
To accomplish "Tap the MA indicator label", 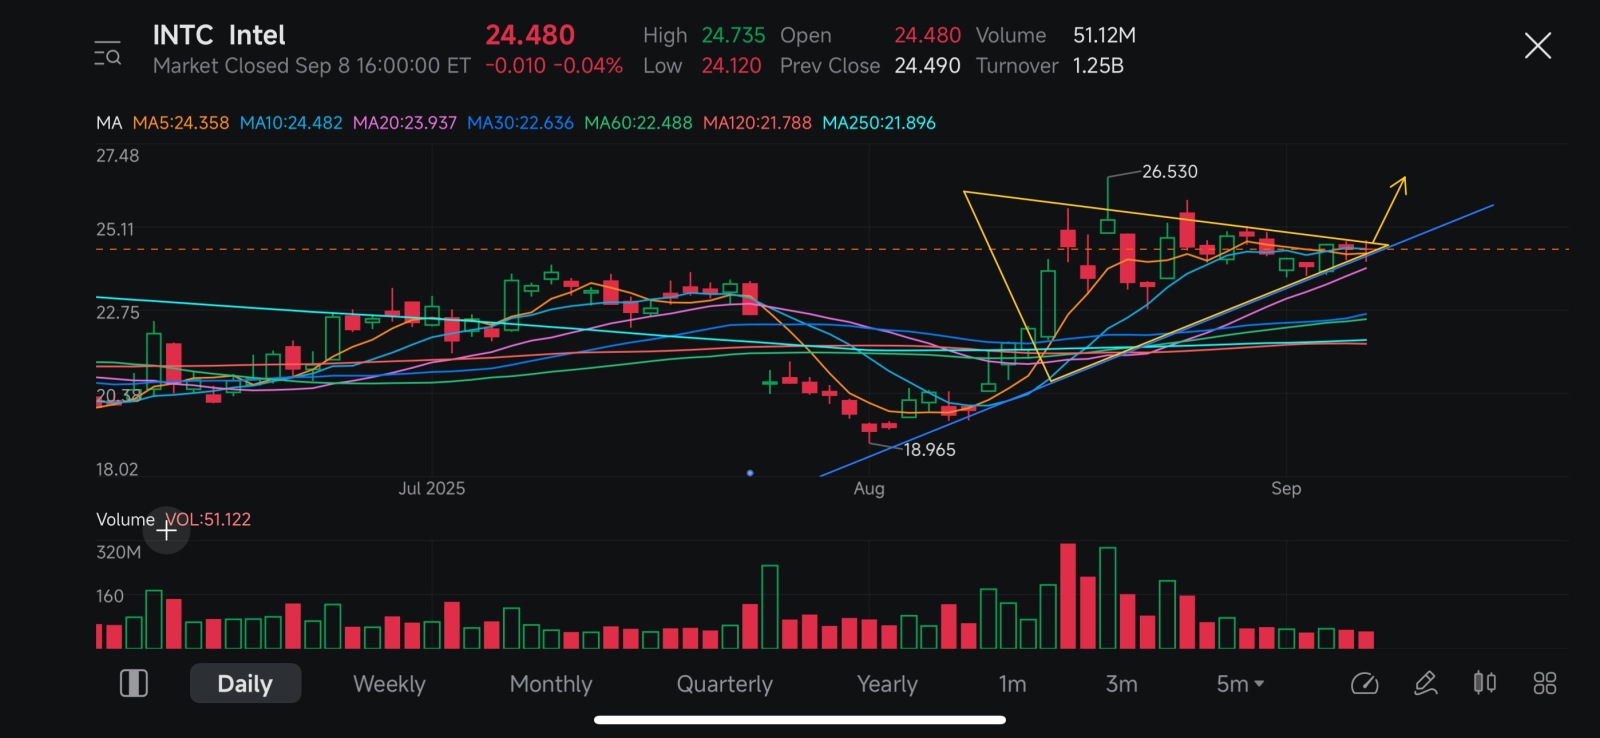I will point(109,123).
